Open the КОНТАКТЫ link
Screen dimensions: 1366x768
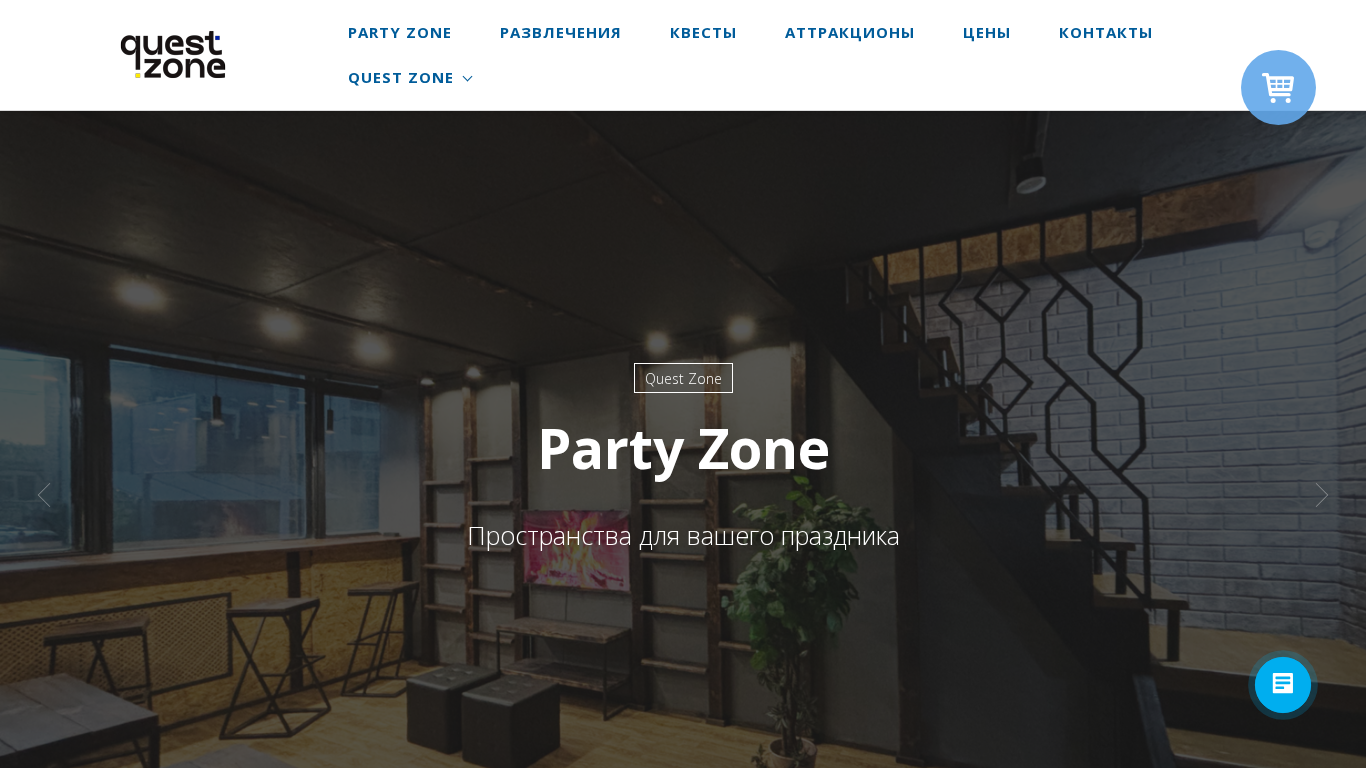(1106, 33)
